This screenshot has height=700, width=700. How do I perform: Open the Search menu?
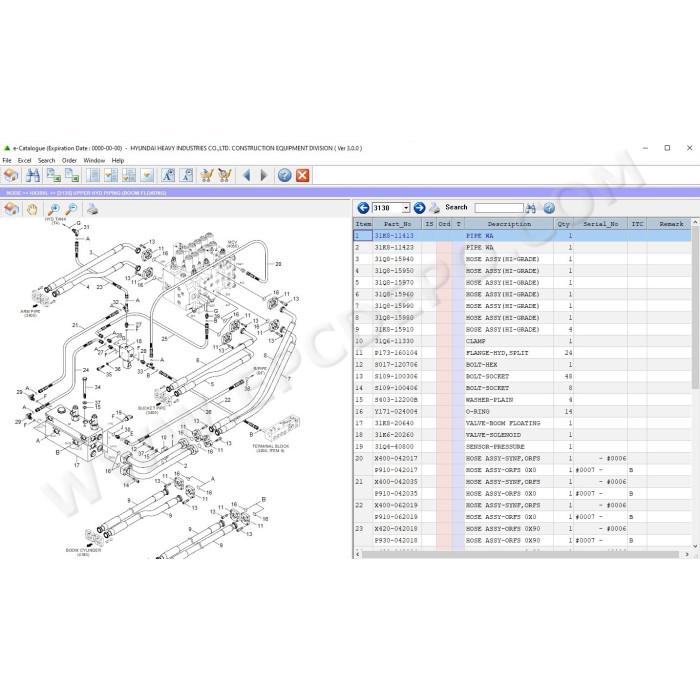point(46,160)
